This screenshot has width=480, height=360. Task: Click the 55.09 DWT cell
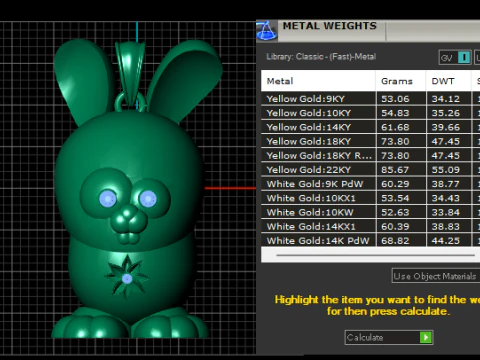449,170
